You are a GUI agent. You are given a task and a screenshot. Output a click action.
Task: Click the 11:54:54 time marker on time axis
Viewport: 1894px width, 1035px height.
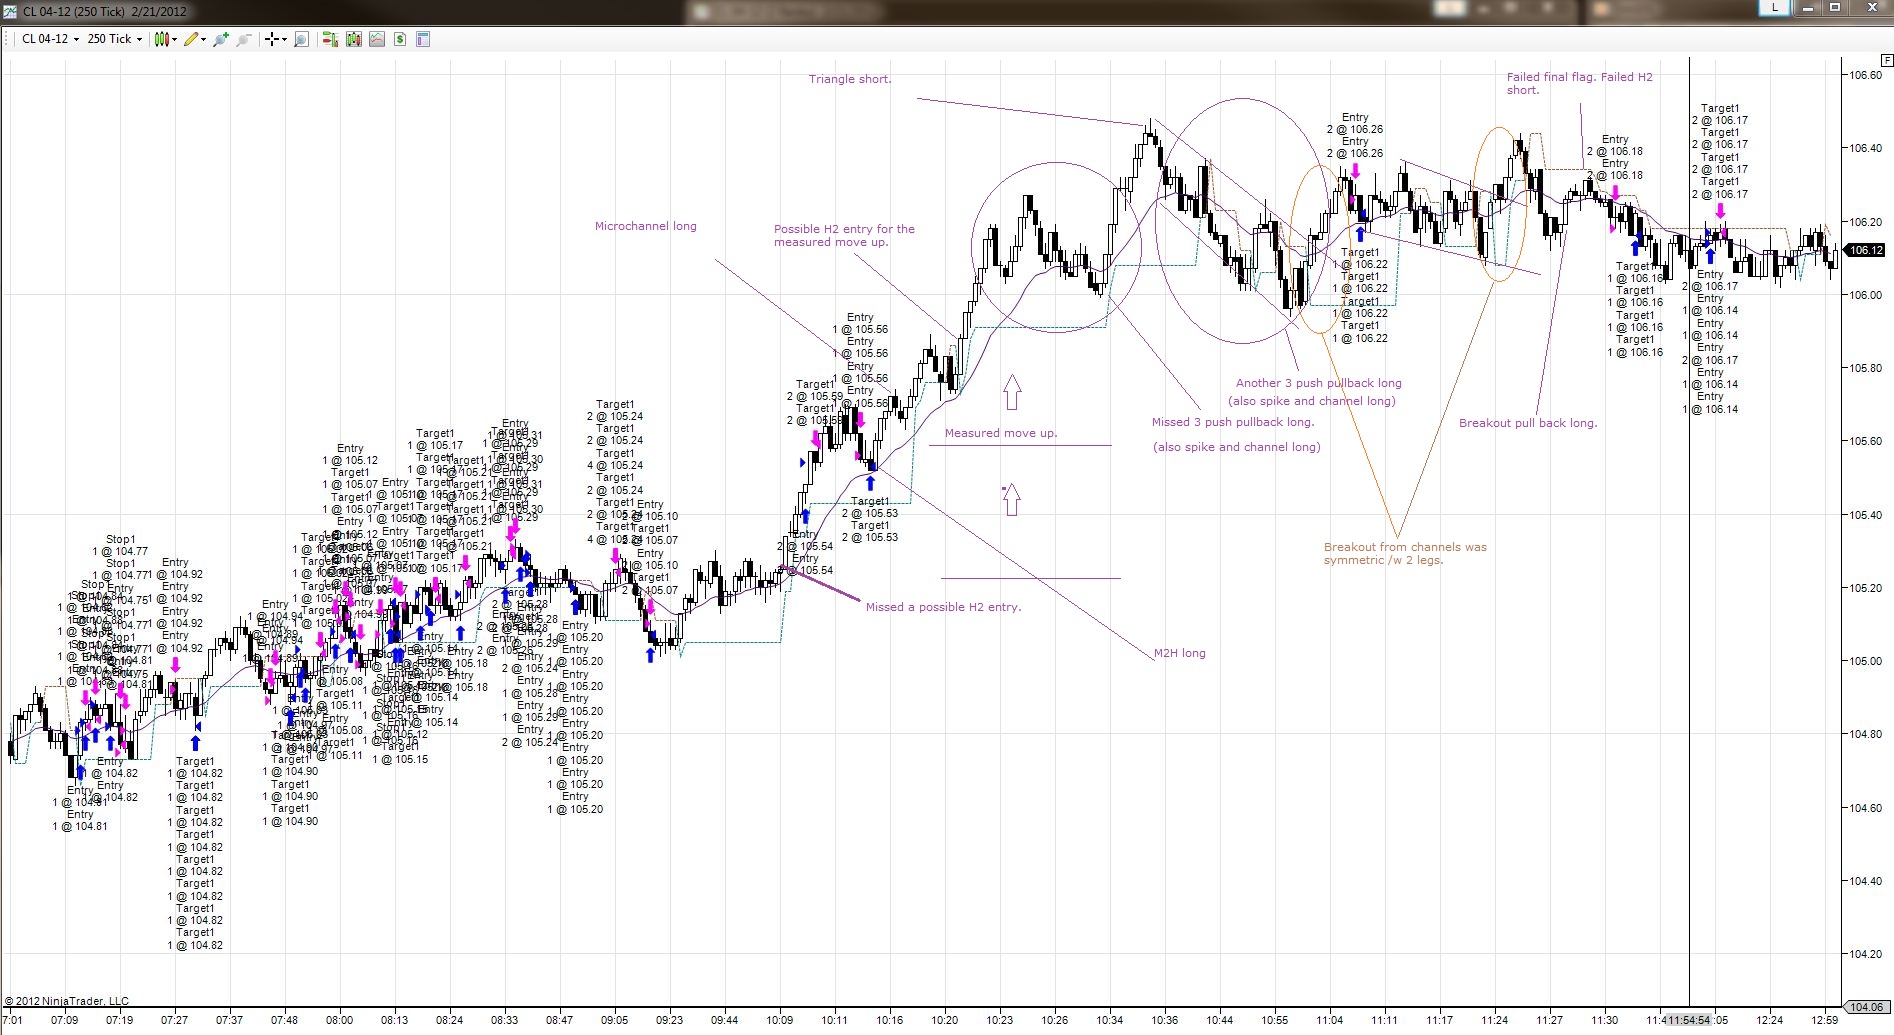(x=1689, y=1020)
